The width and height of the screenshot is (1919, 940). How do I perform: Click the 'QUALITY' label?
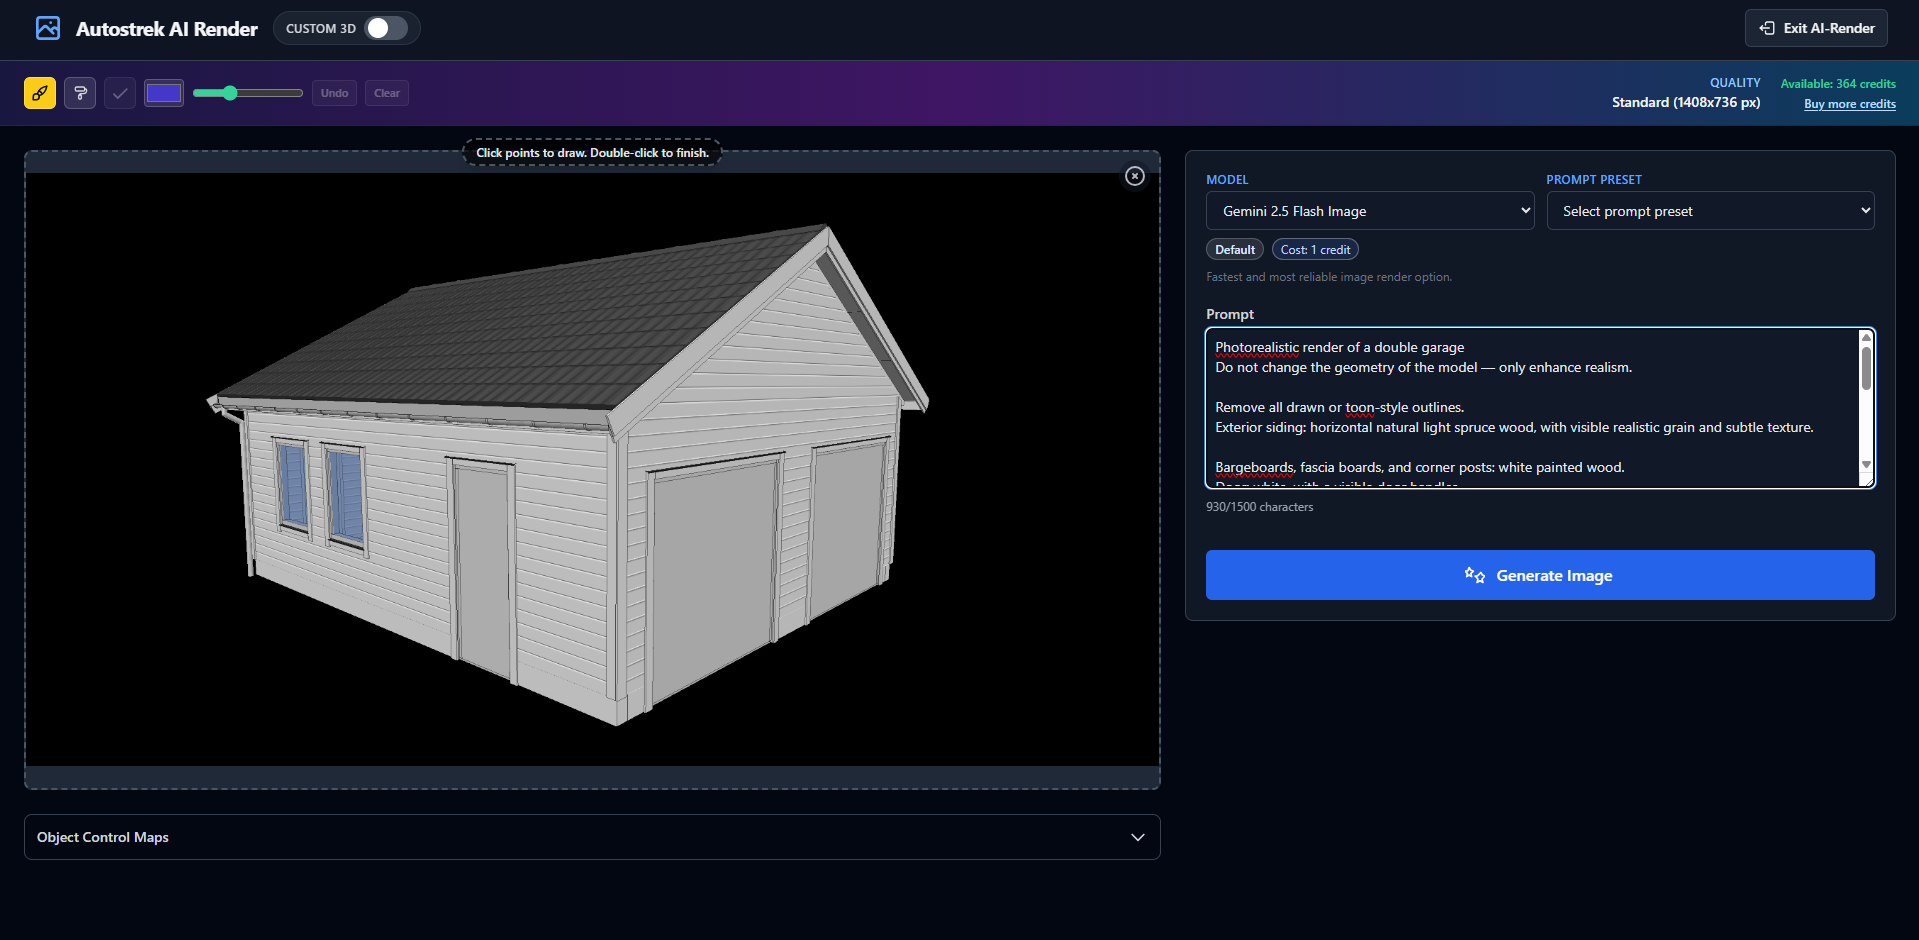click(1735, 83)
